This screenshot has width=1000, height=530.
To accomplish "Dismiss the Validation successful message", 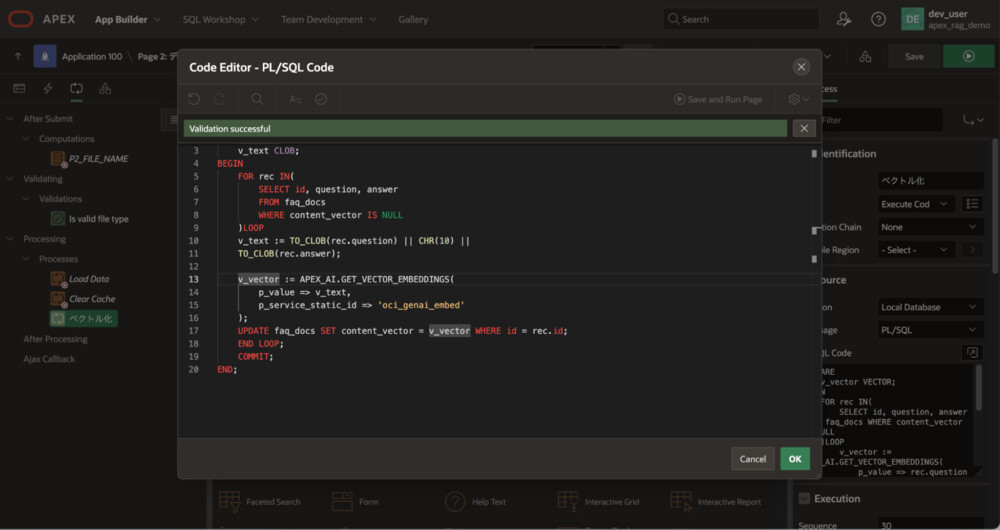I will pyautogui.click(x=804, y=128).
